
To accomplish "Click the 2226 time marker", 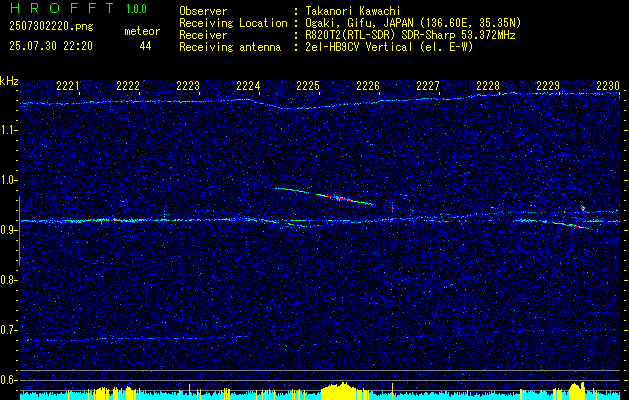I will 368,86.
